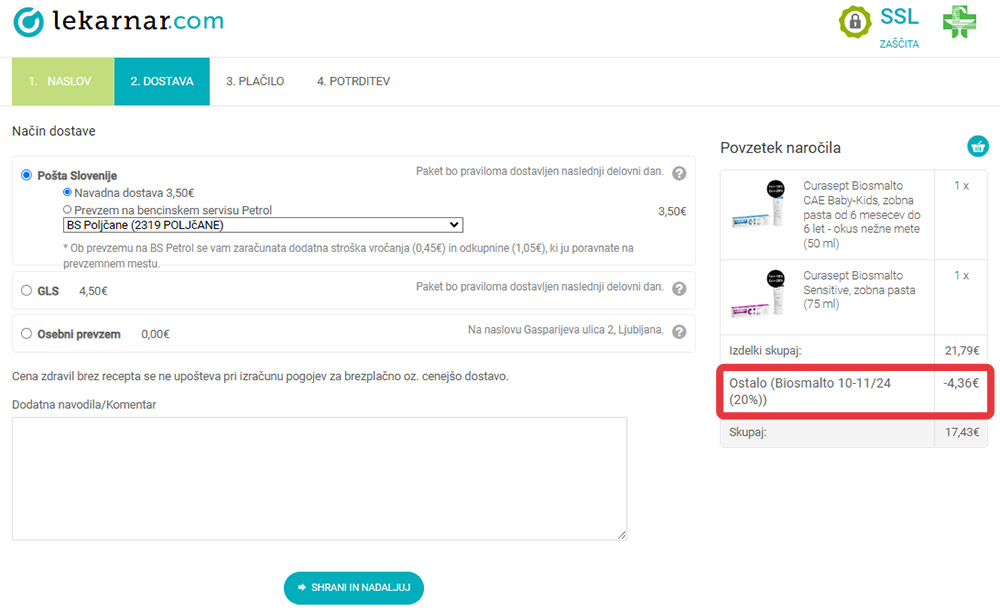The height and width of the screenshot is (612, 1000).
Task: Click the Dodatna navodila comment text area
Action: 320,479
